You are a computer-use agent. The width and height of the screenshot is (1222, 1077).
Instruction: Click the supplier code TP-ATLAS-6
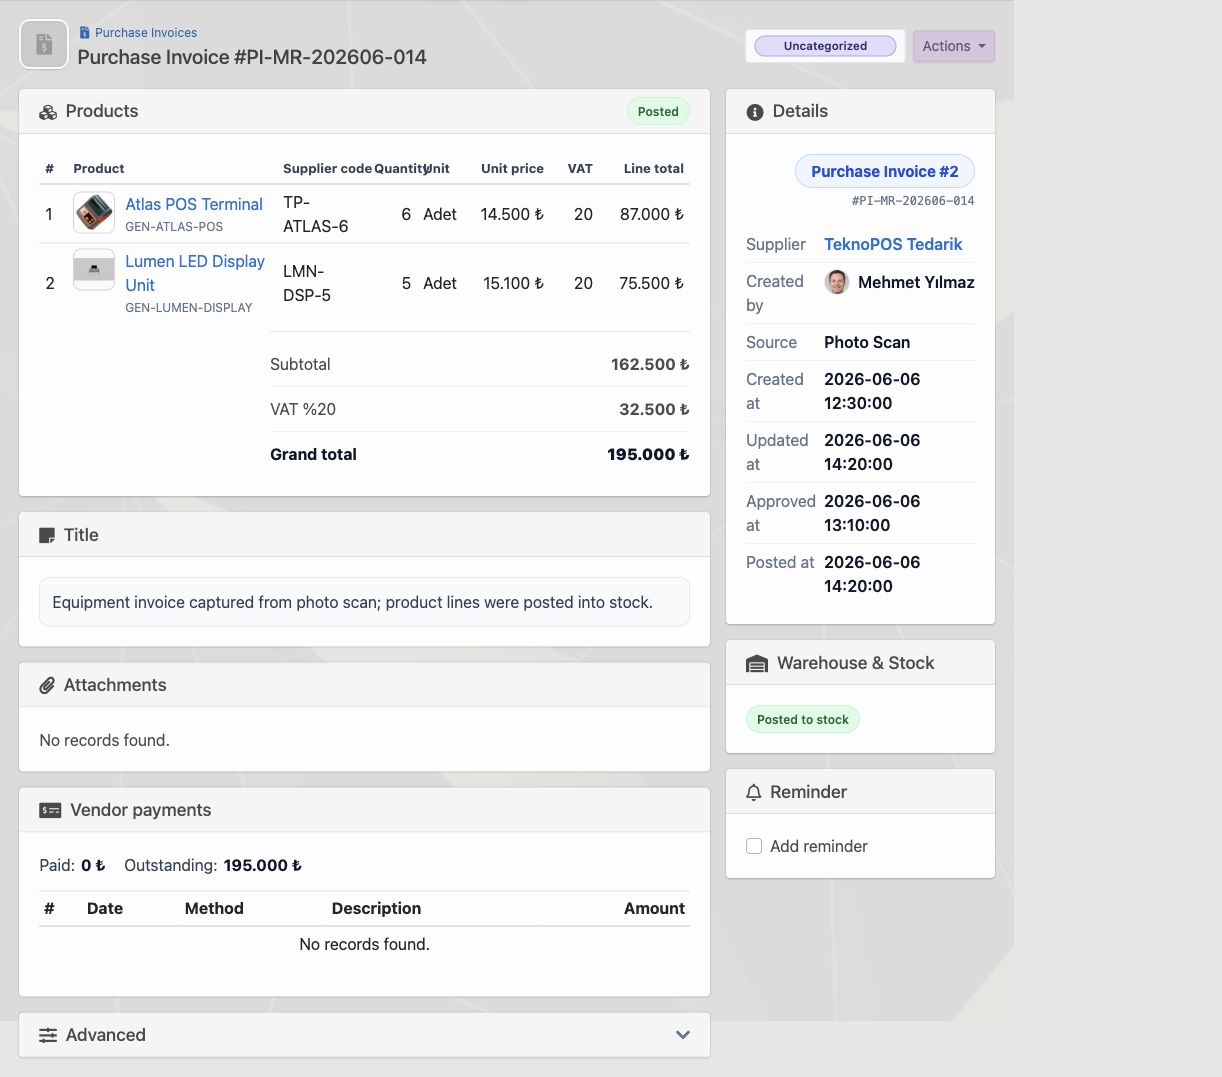[316, 214]
